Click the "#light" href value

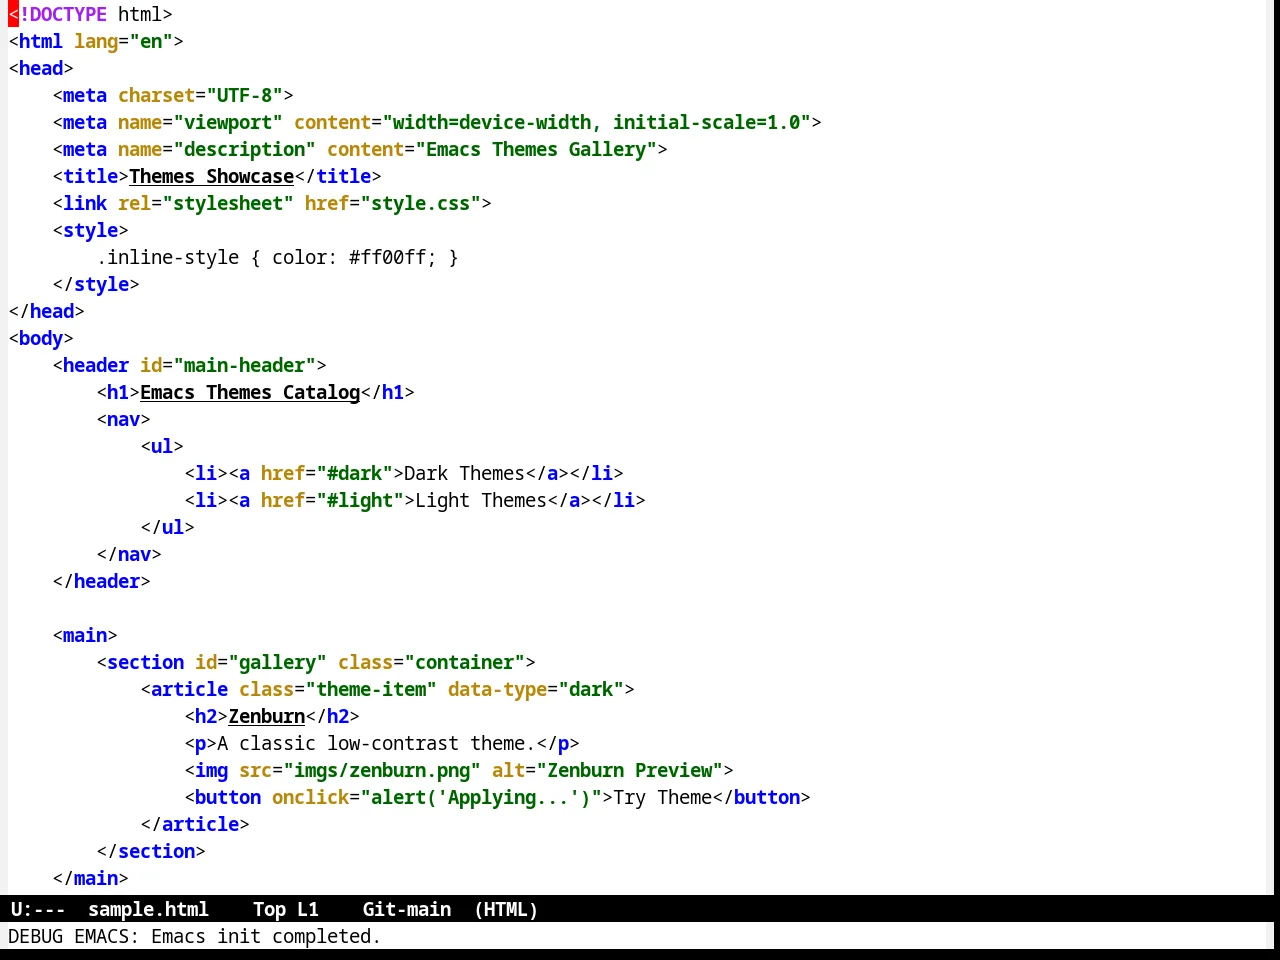point(360,500)
